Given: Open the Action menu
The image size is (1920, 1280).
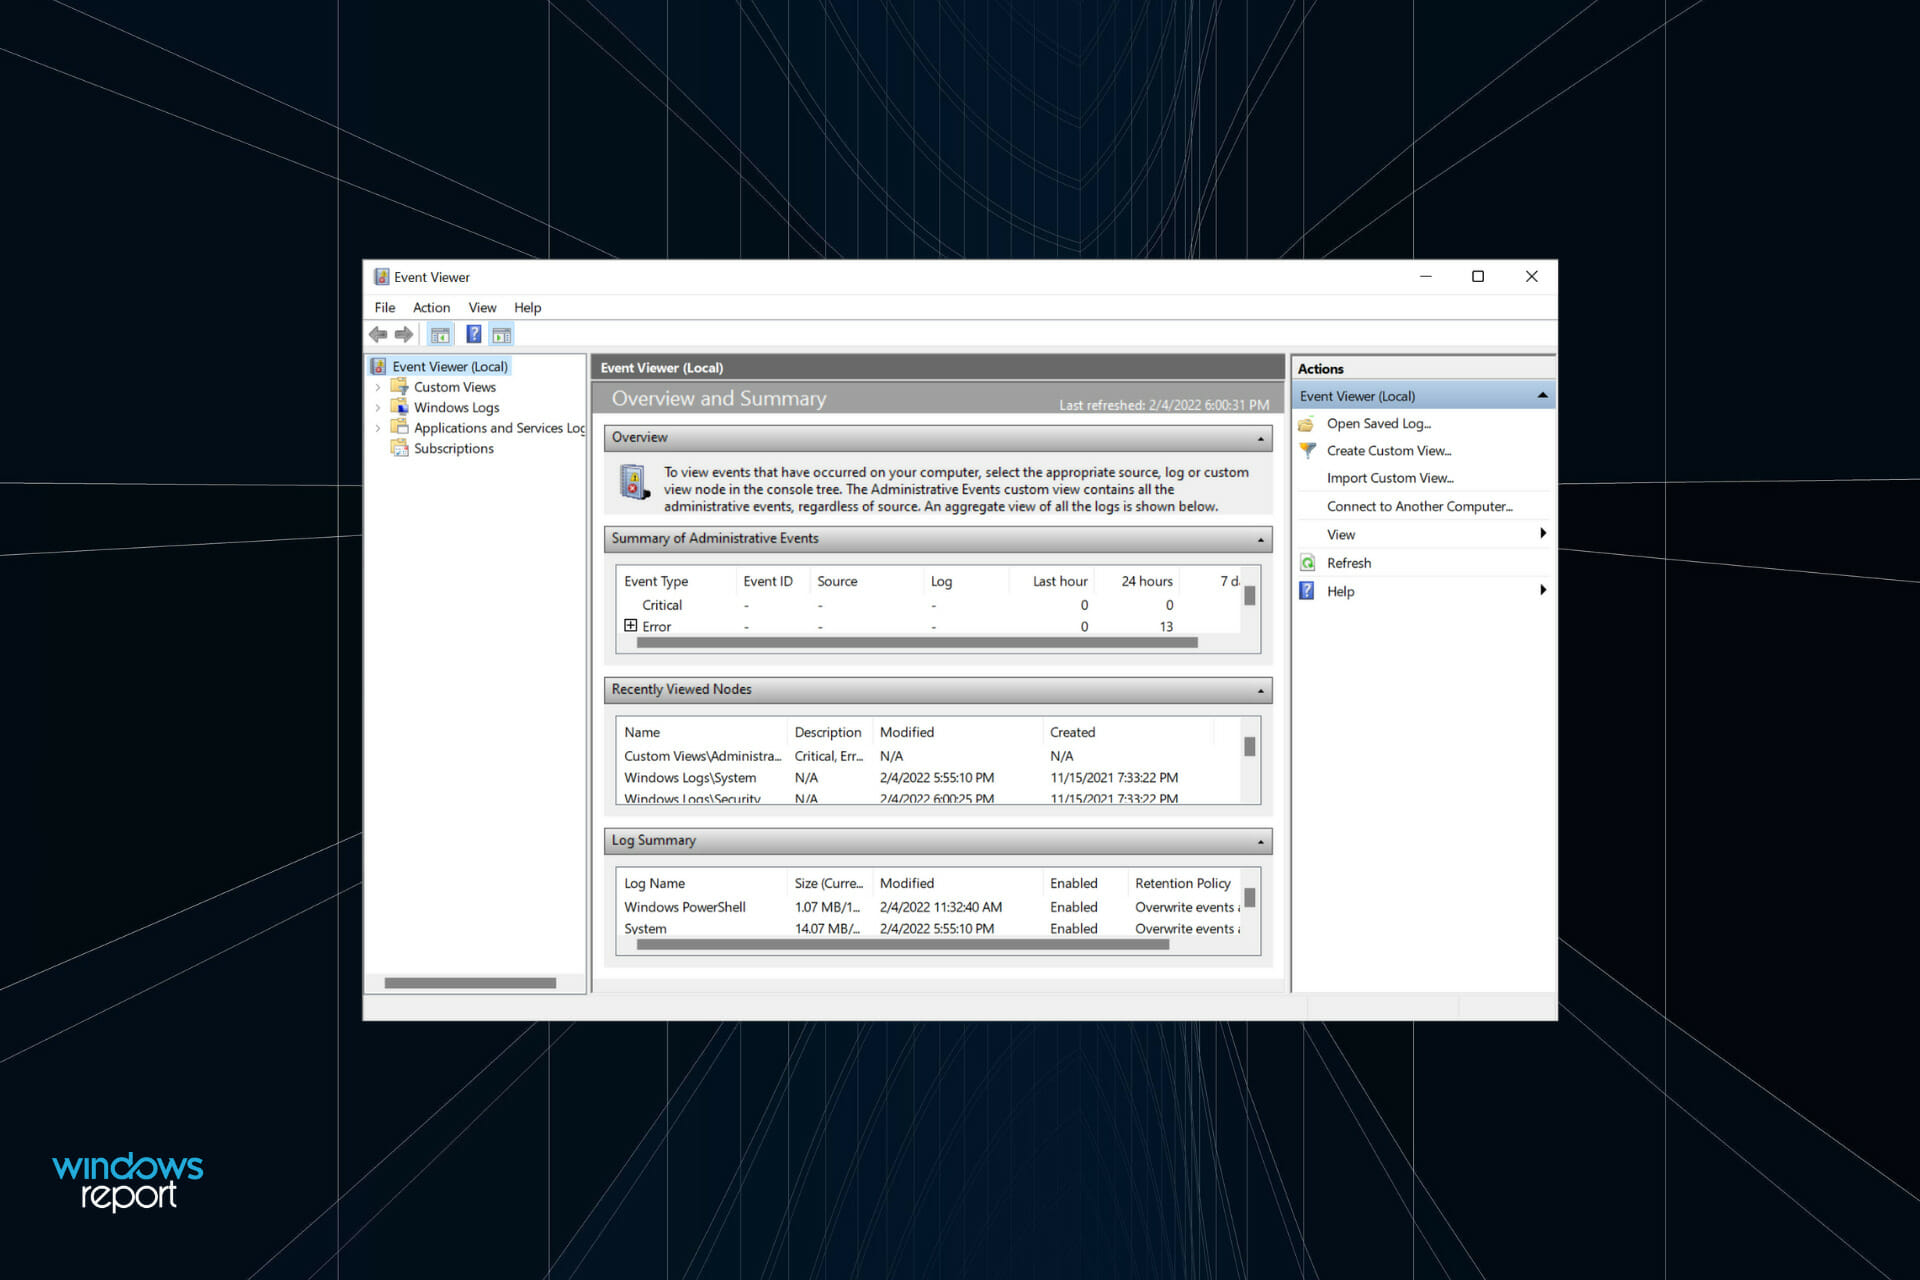Looking at the screenshot, I should (x=431, y=308).
